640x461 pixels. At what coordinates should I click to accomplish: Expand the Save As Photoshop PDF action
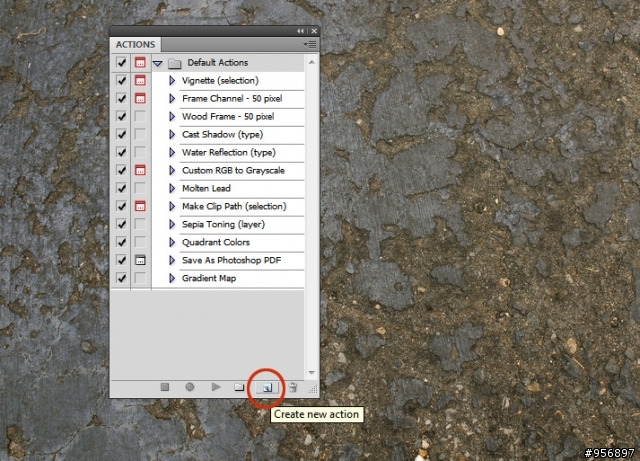(172, 261)
